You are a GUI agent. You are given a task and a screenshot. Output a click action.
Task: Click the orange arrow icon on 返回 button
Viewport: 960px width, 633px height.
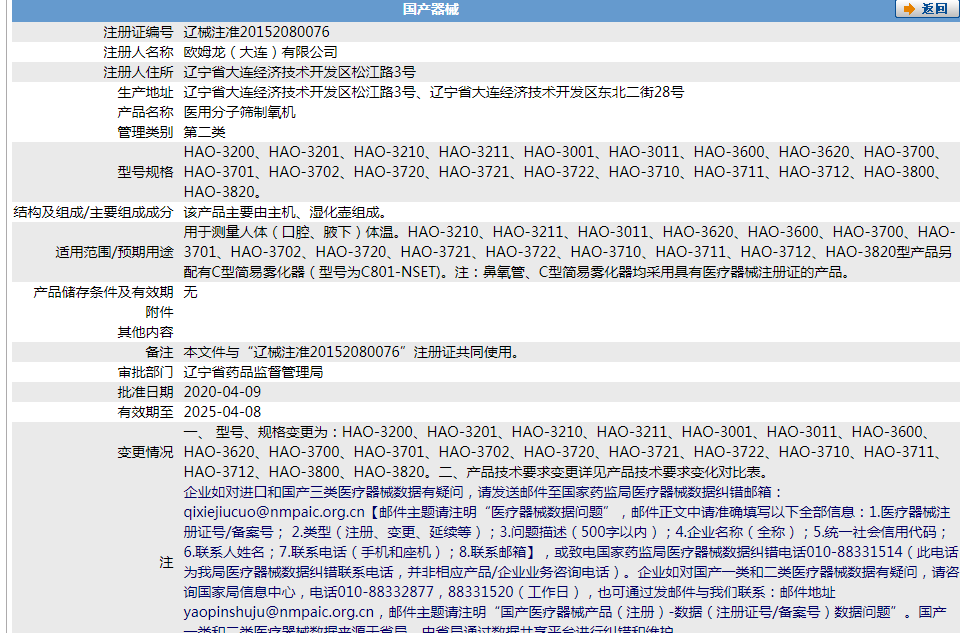click(x=909, y=9)
